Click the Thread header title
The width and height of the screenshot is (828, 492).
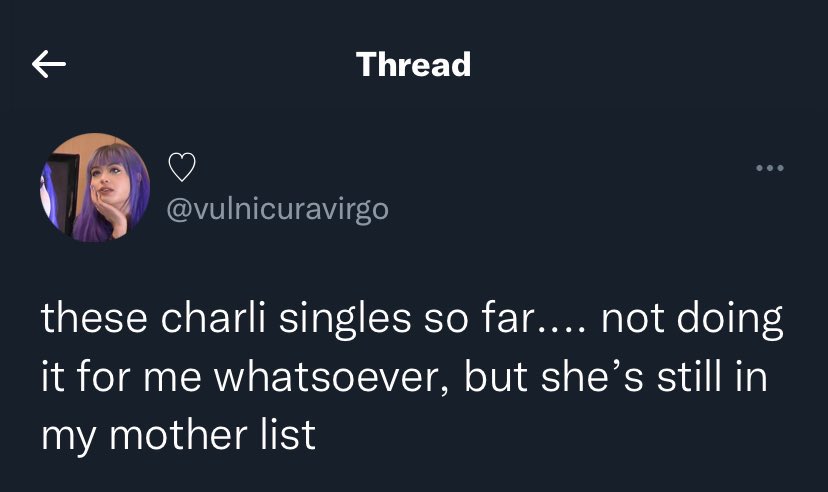[x=413, y=65]
